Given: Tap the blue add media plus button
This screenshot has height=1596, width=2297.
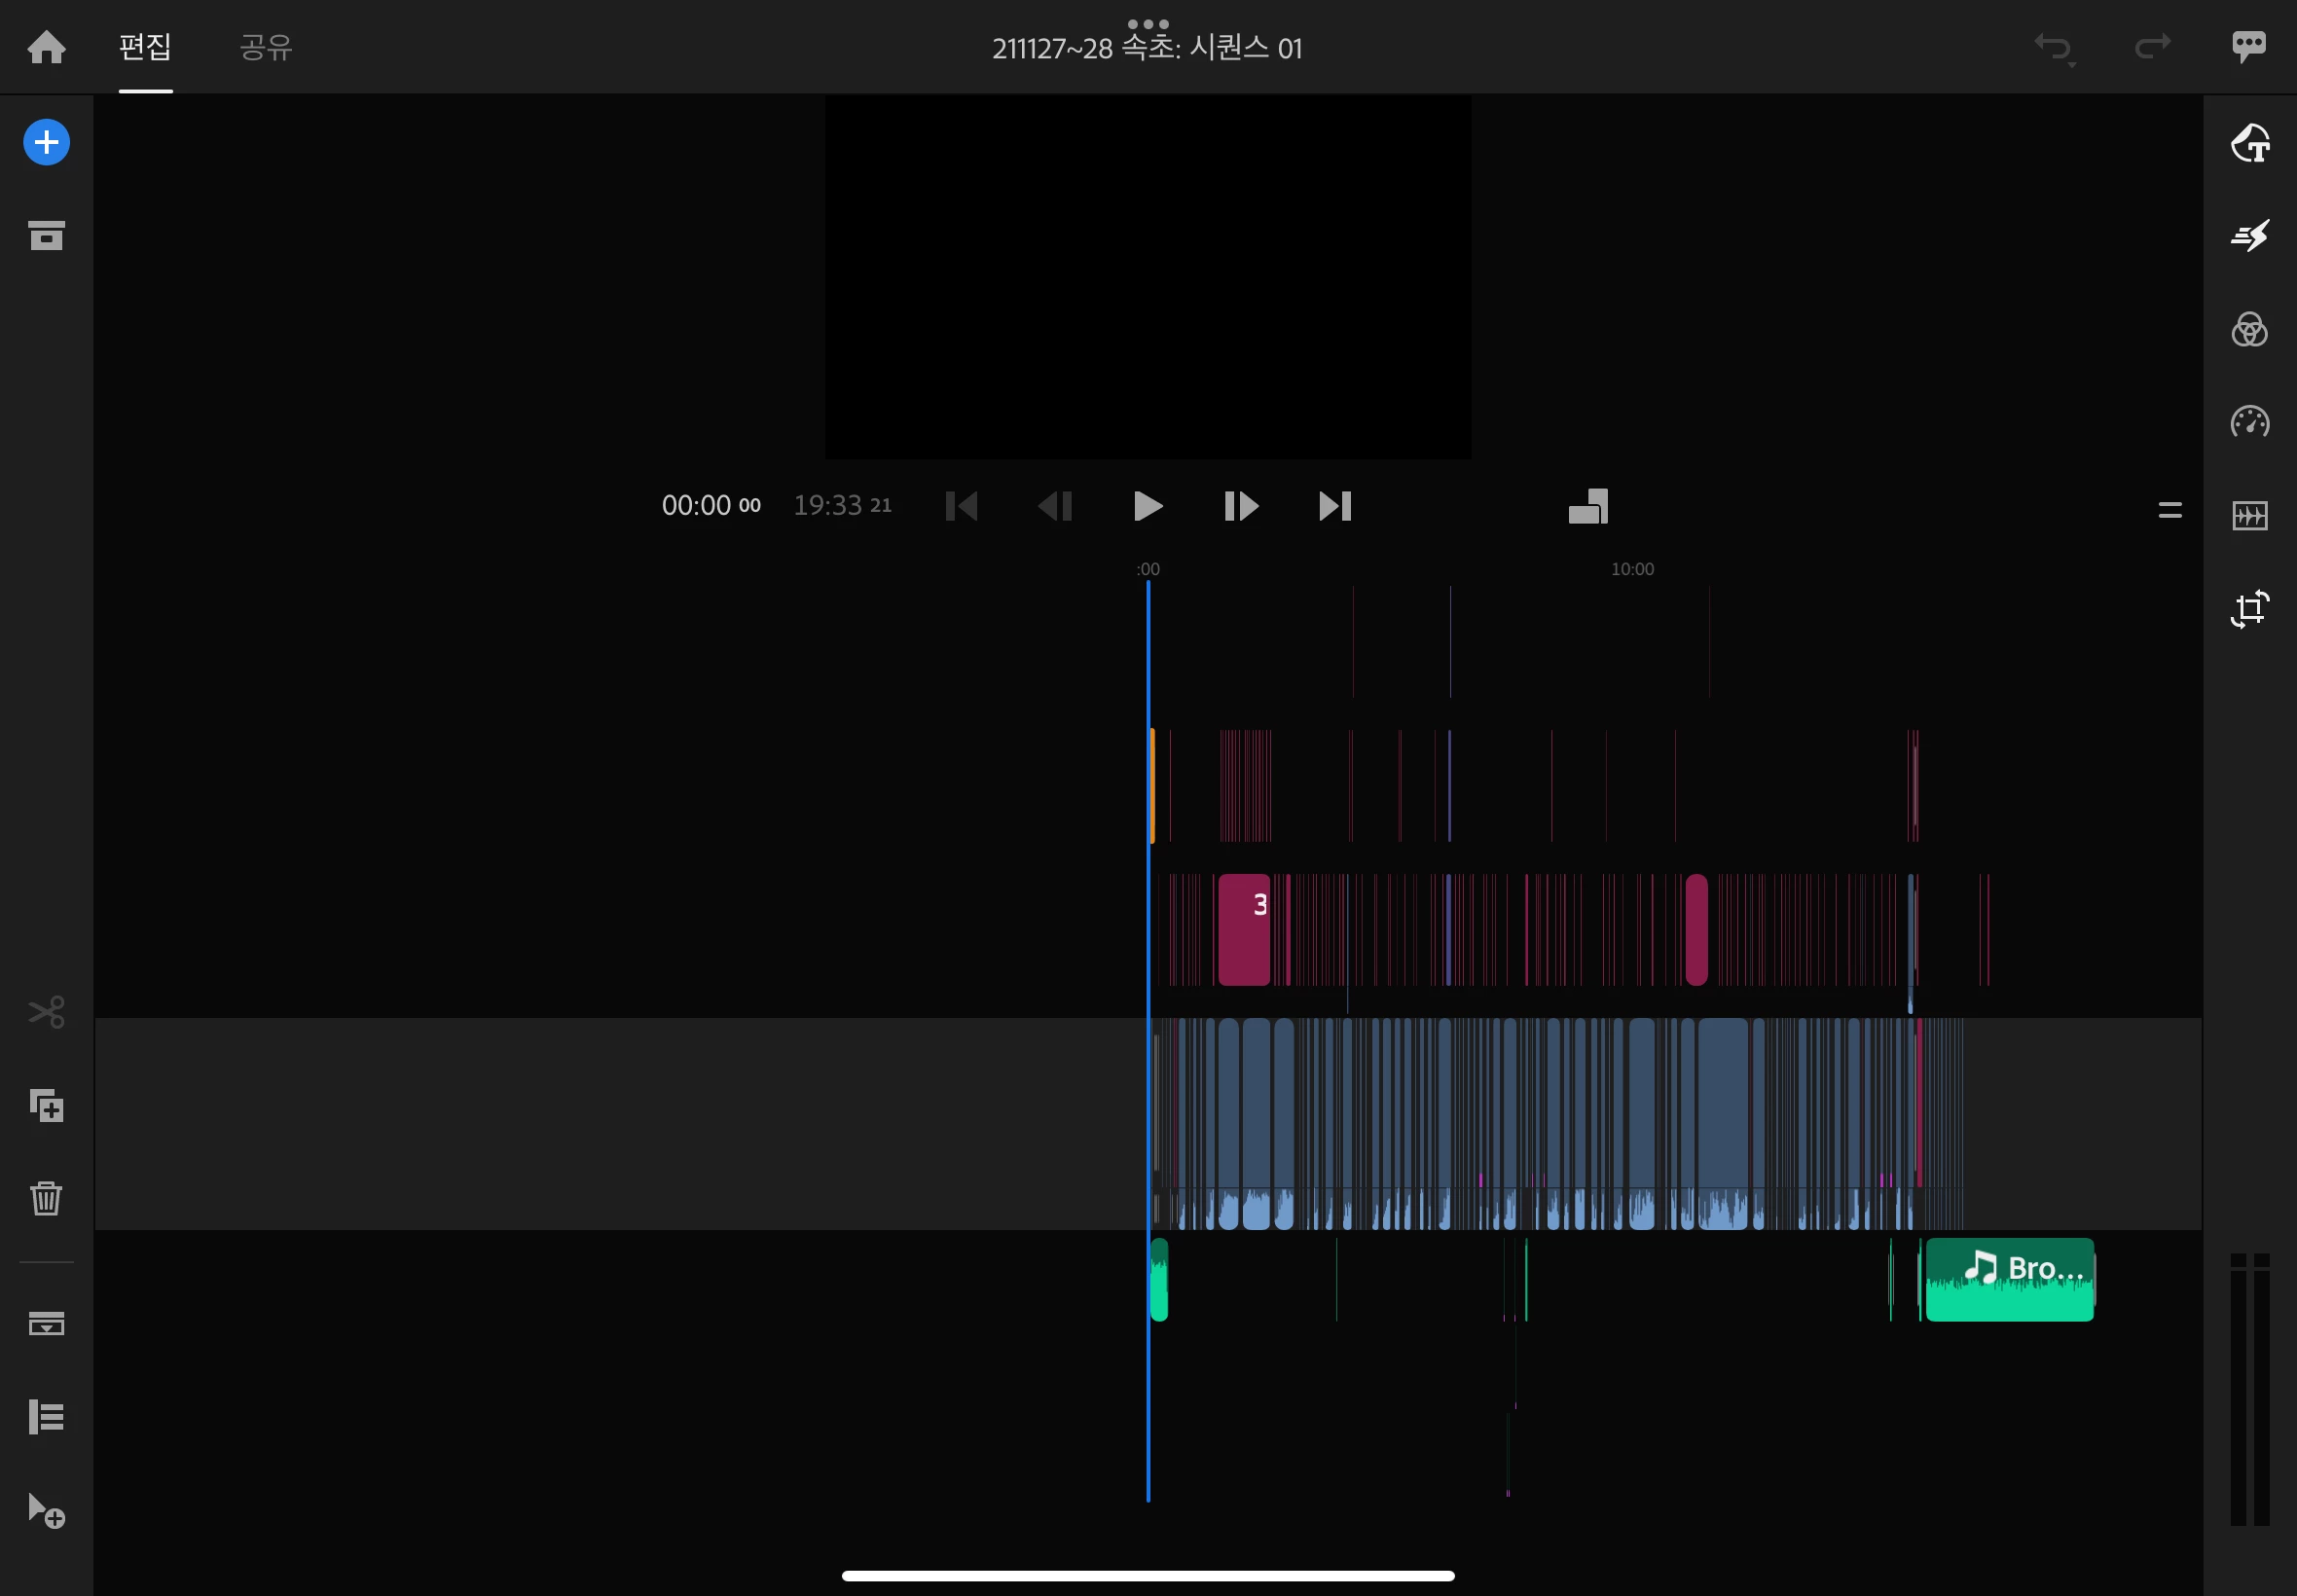Looking at the screenshot, I should [x=46, y=143].
